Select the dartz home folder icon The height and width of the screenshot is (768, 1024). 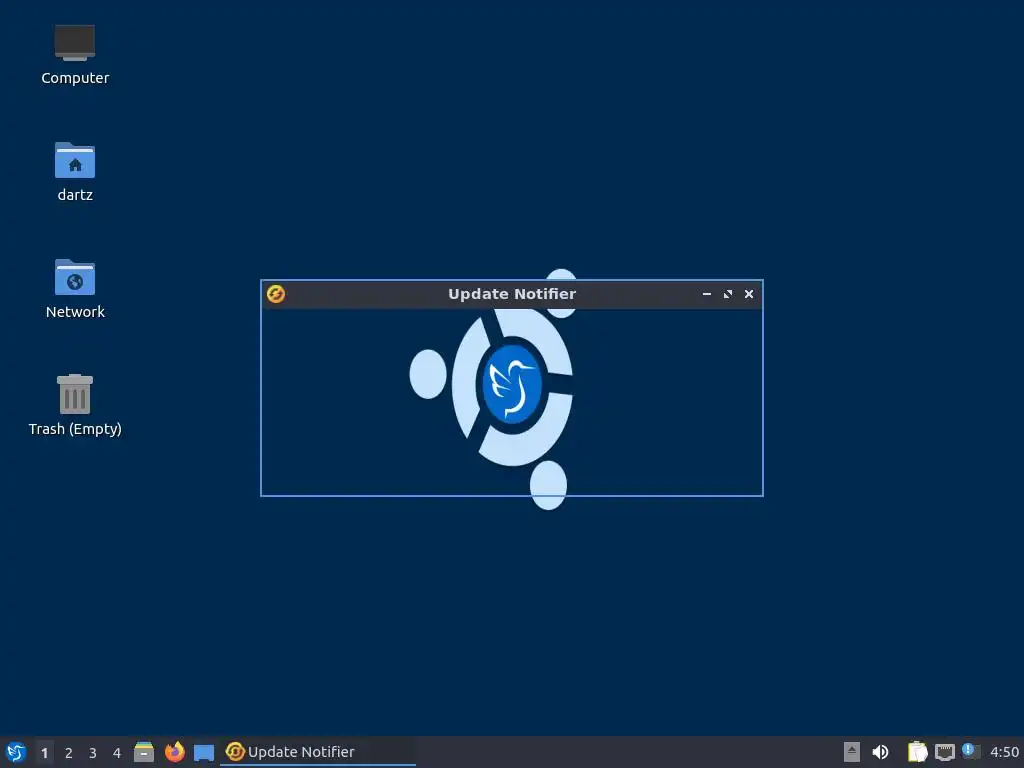pos(75,172)
